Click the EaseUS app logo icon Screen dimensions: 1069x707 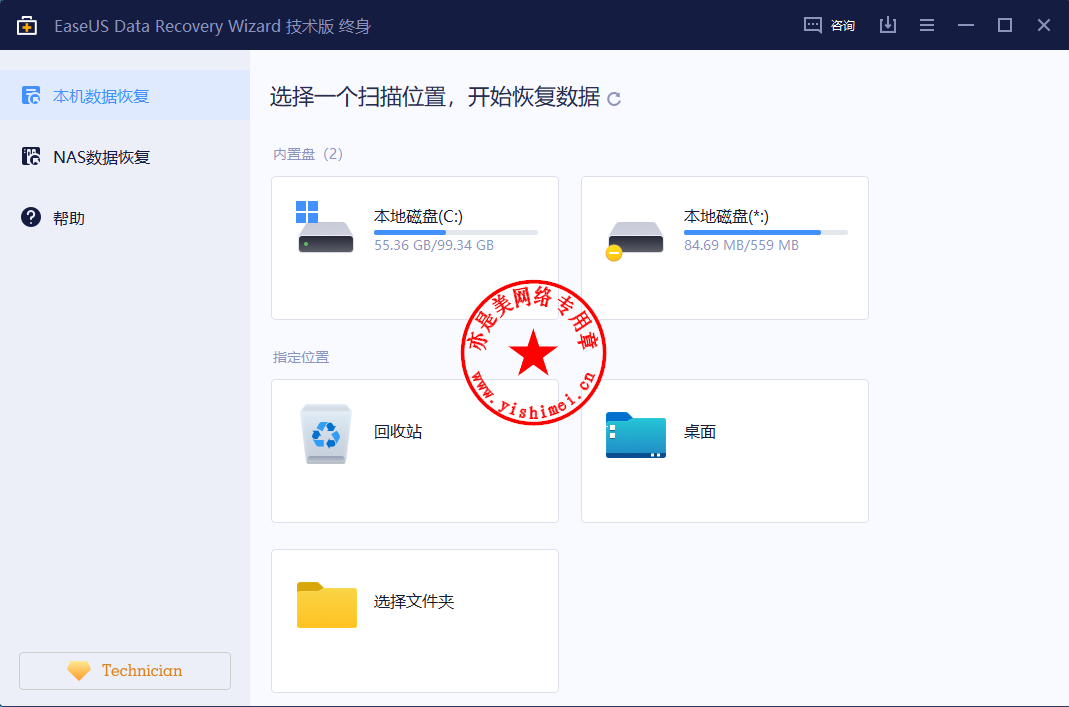coord(27,26)
